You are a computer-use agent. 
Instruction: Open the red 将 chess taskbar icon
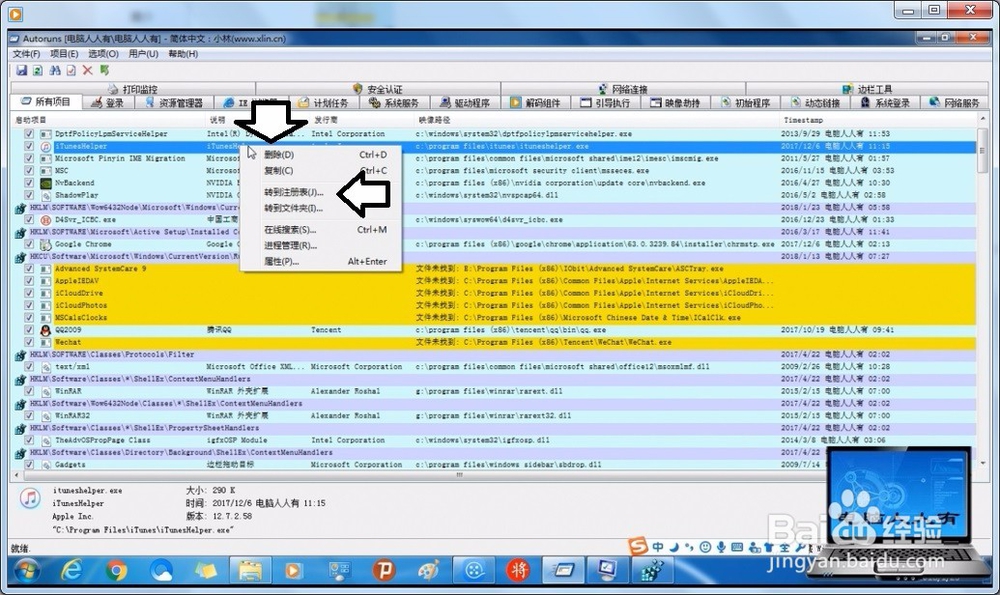coord(518,570)
